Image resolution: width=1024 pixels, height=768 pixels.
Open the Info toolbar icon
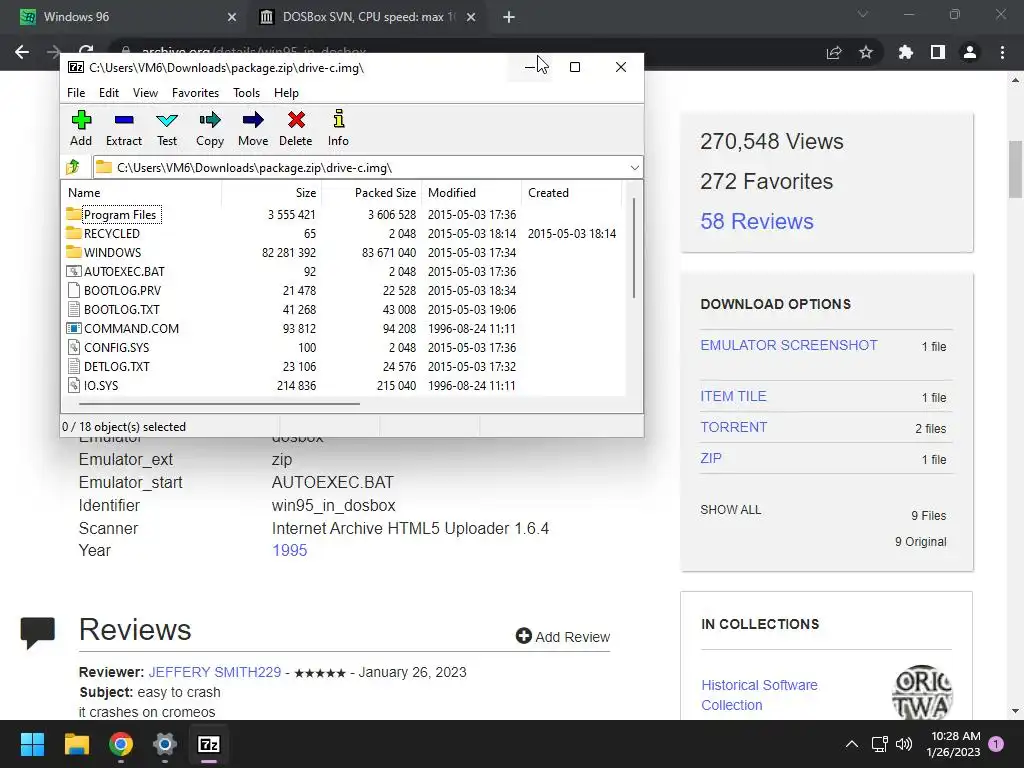338,120
